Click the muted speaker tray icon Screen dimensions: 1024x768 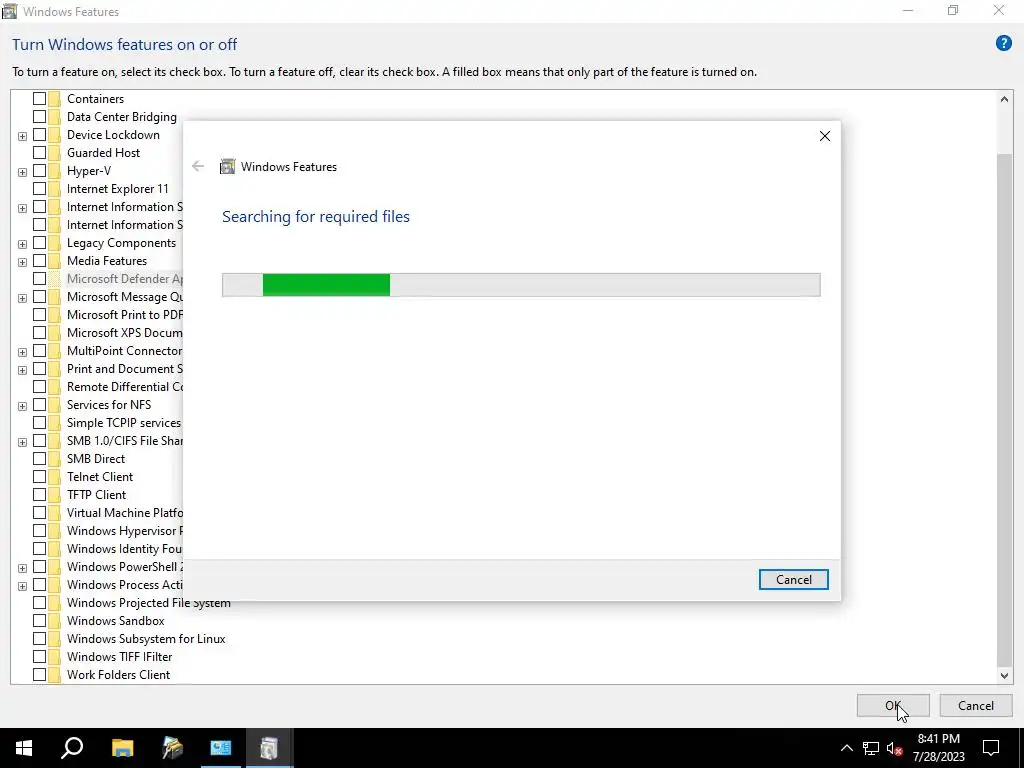pos(894,748)
